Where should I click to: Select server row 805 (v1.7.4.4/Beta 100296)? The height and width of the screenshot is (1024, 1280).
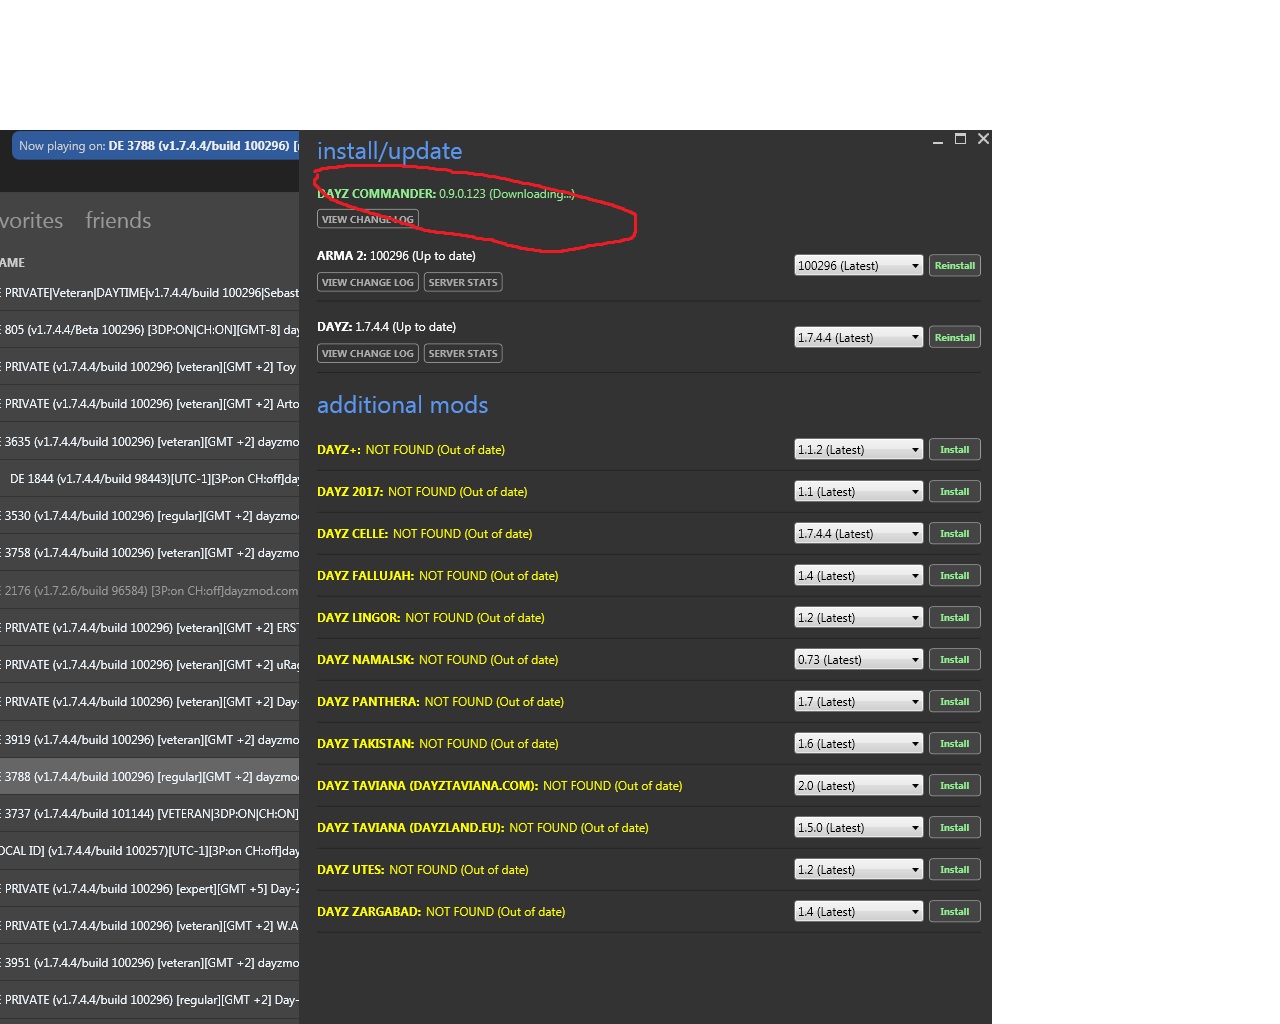coord(149,330)
